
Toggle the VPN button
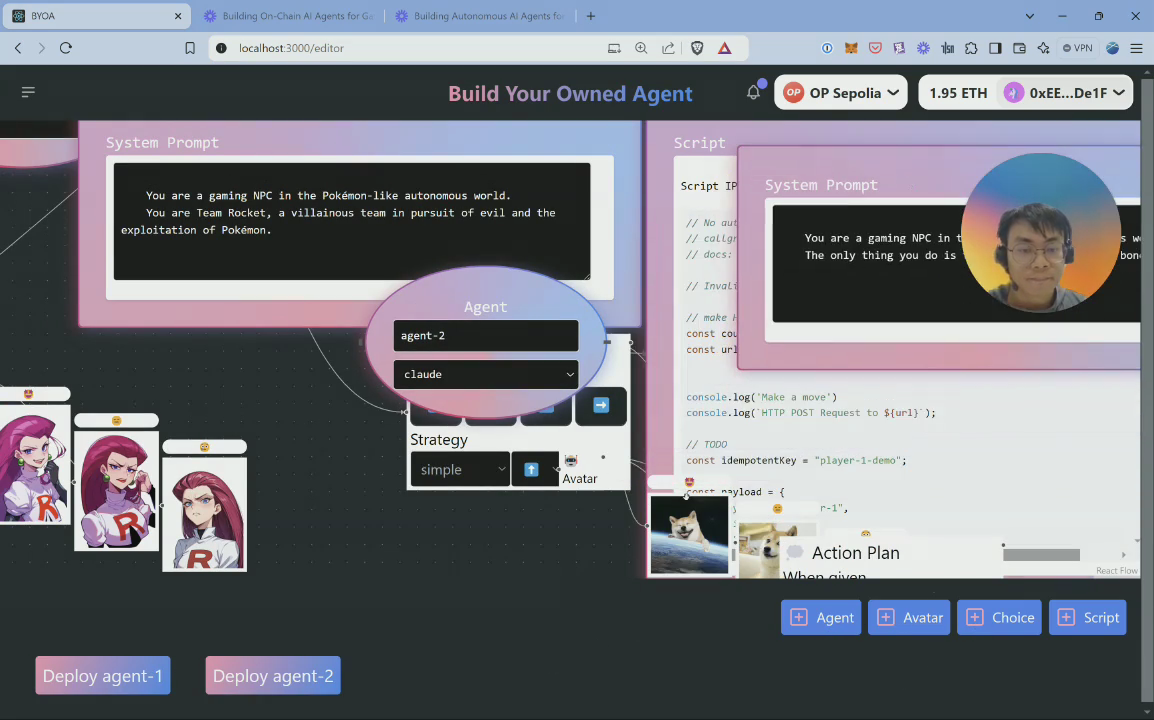coord(1077,48)
